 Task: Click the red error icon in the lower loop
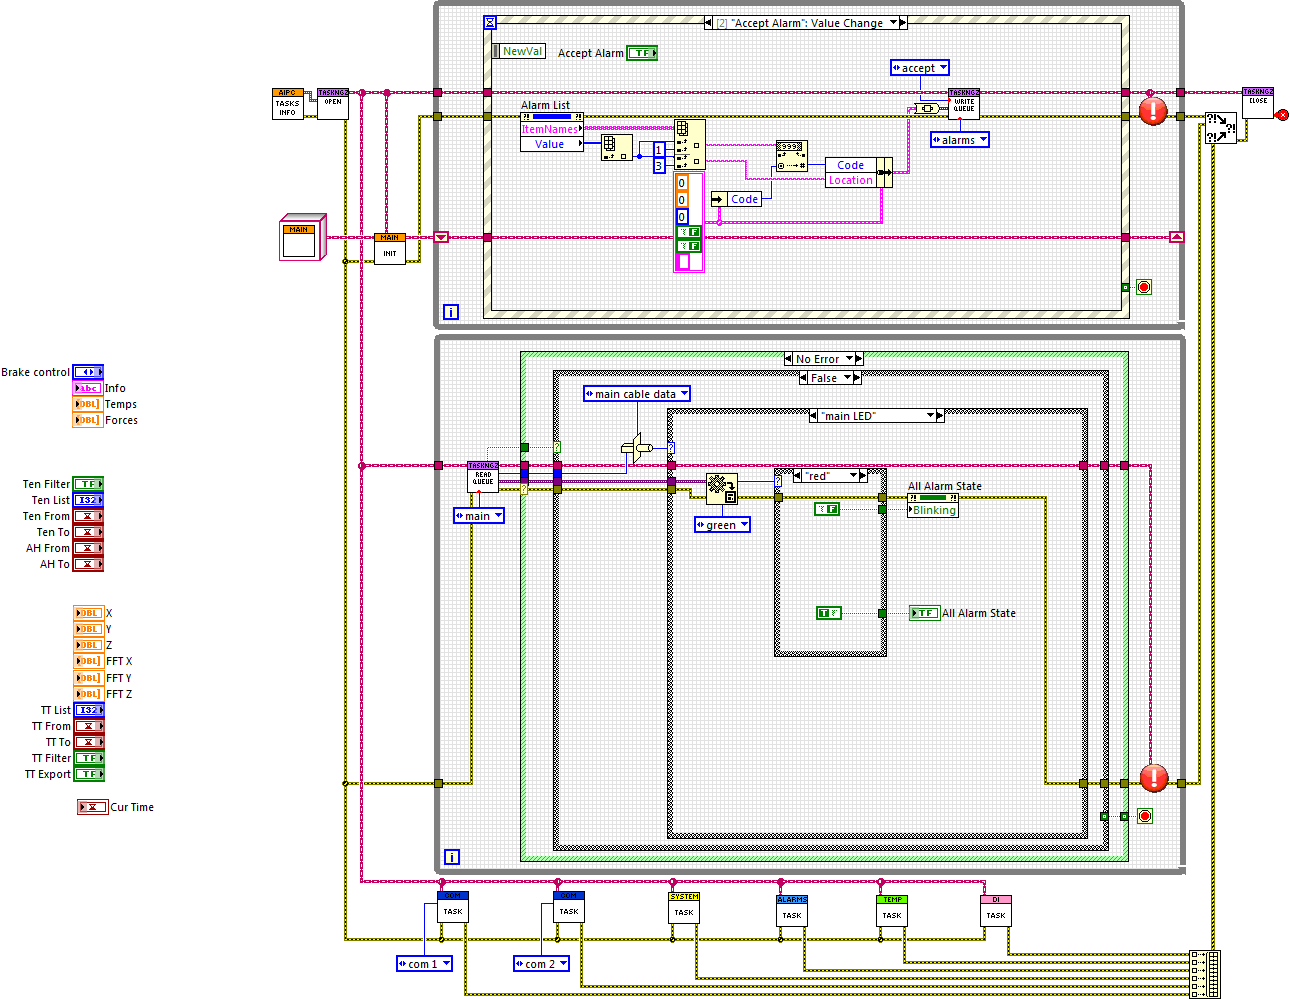tap(1154, 777)
